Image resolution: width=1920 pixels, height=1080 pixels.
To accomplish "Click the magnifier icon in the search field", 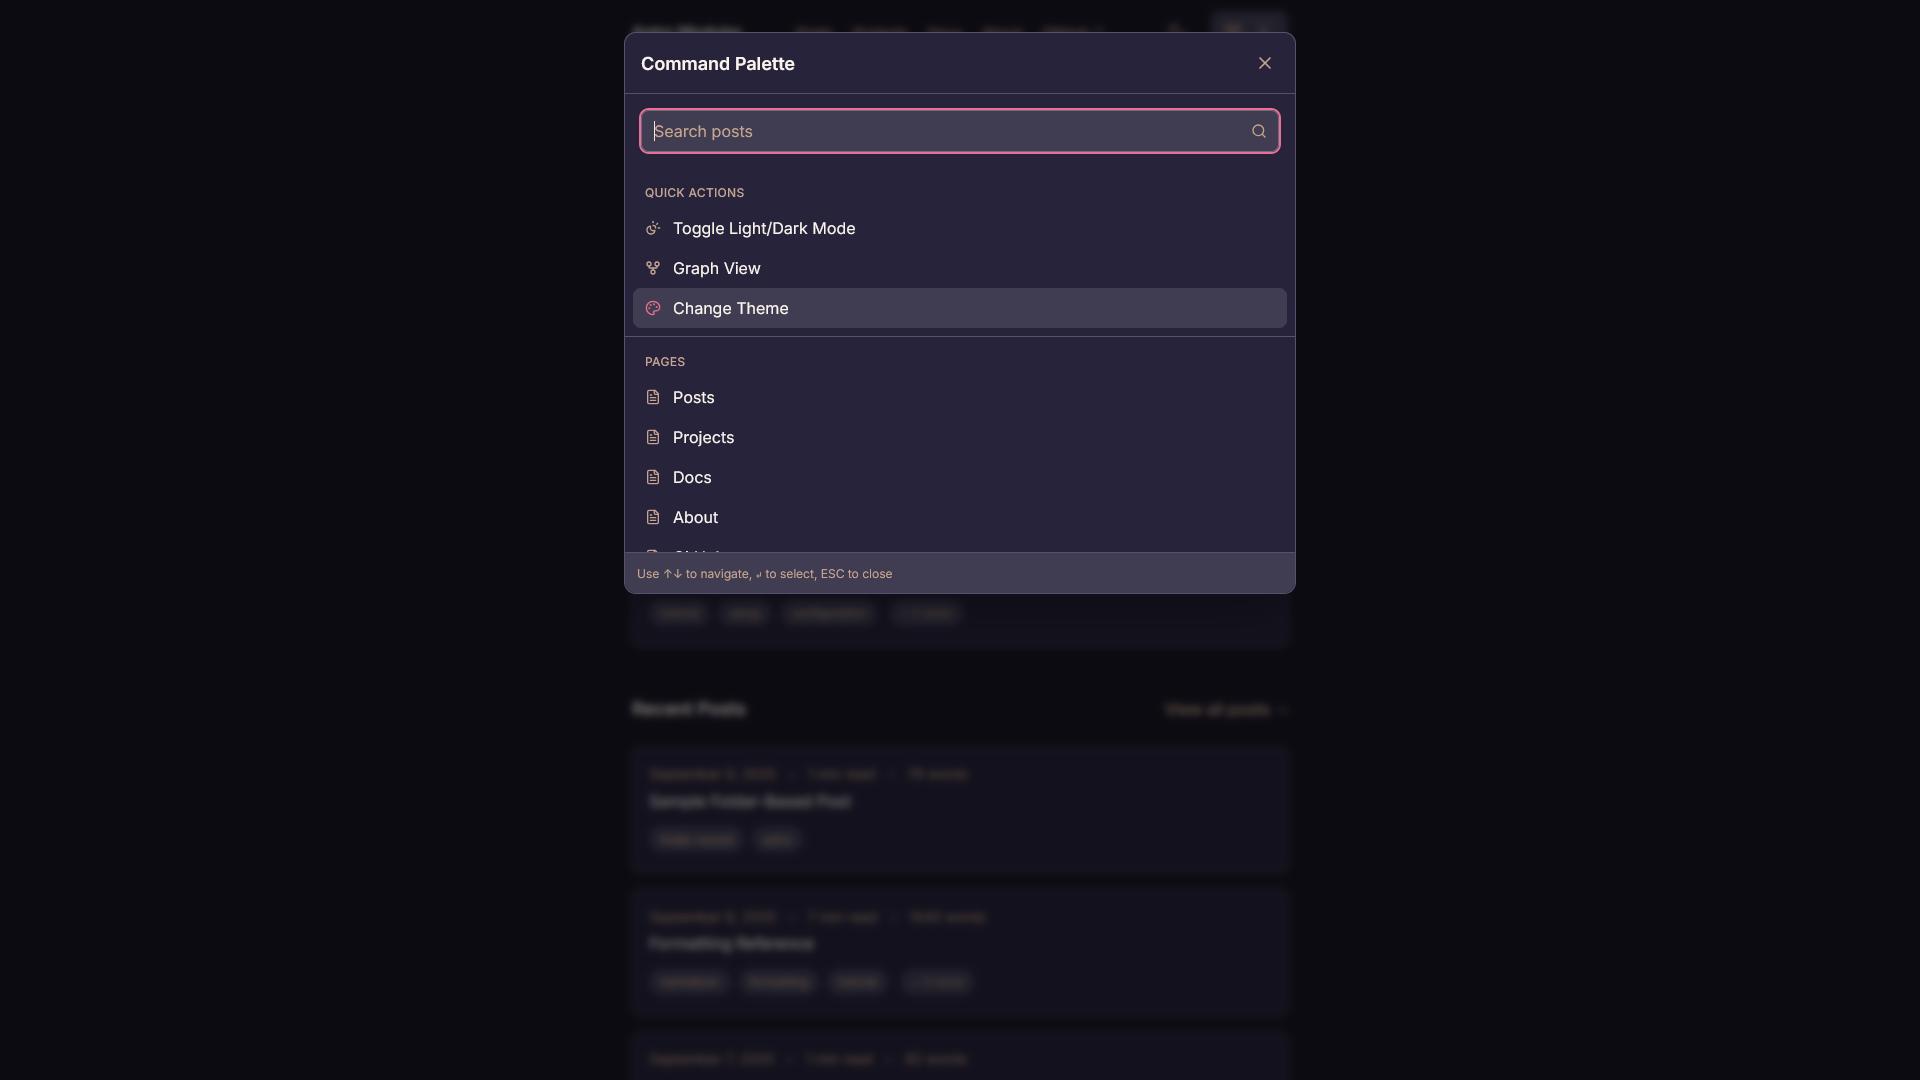I will tap(1259, 131).
